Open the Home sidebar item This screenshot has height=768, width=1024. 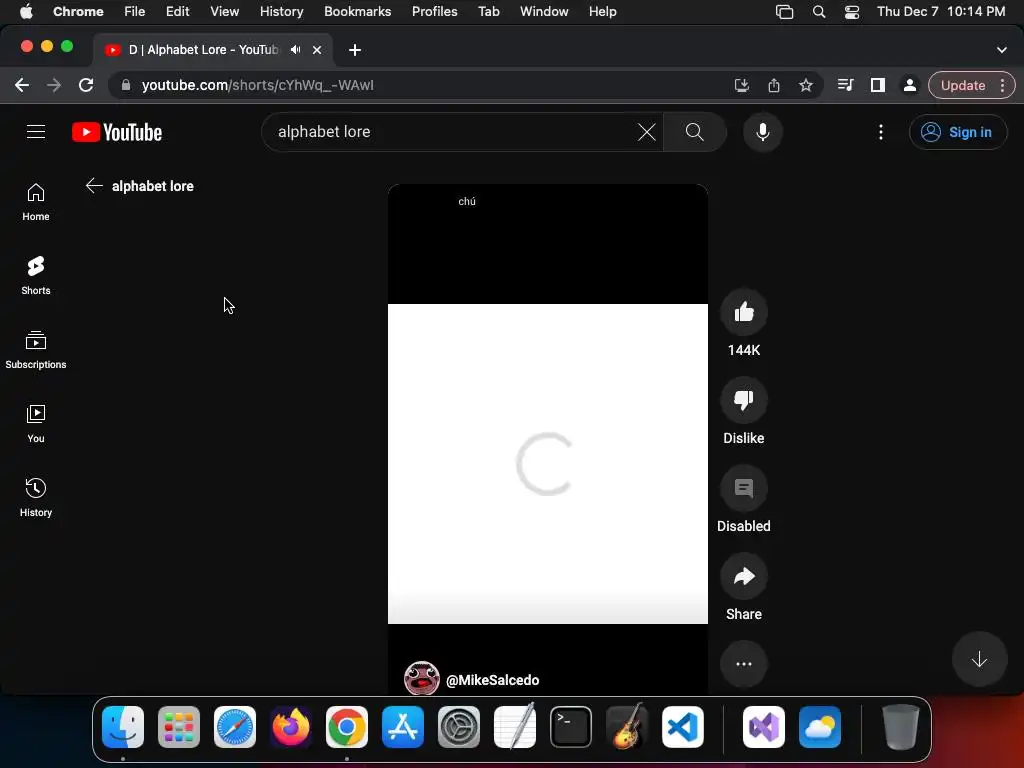click(x=36, y=202)
